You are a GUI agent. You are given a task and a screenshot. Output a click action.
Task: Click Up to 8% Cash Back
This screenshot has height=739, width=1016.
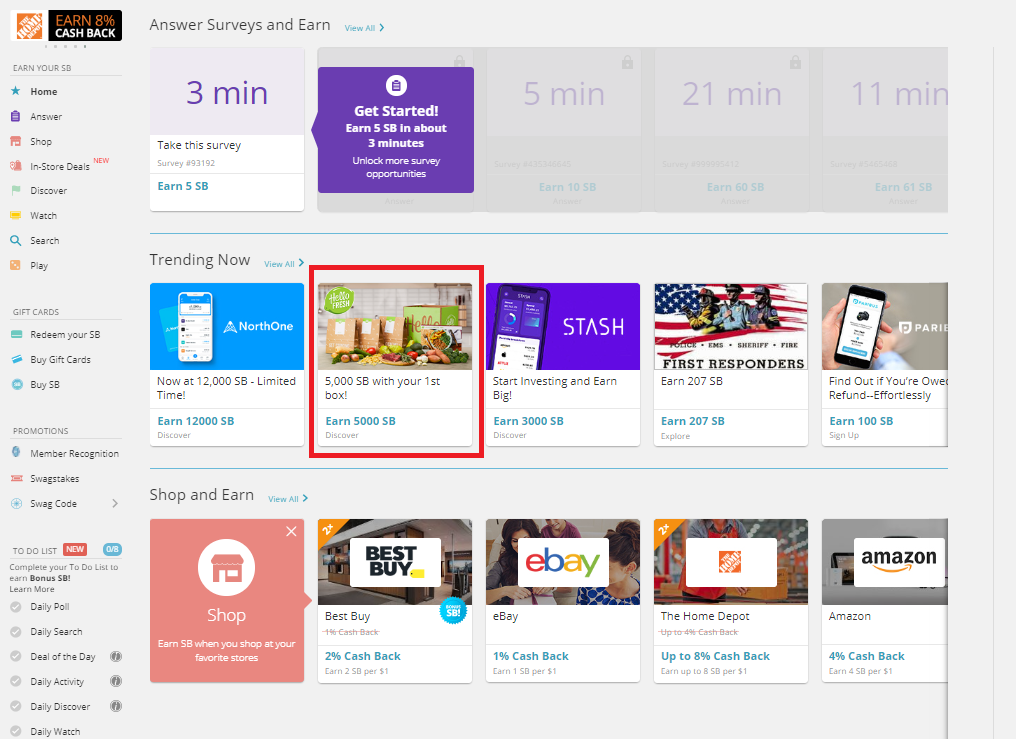click(715, 656)
